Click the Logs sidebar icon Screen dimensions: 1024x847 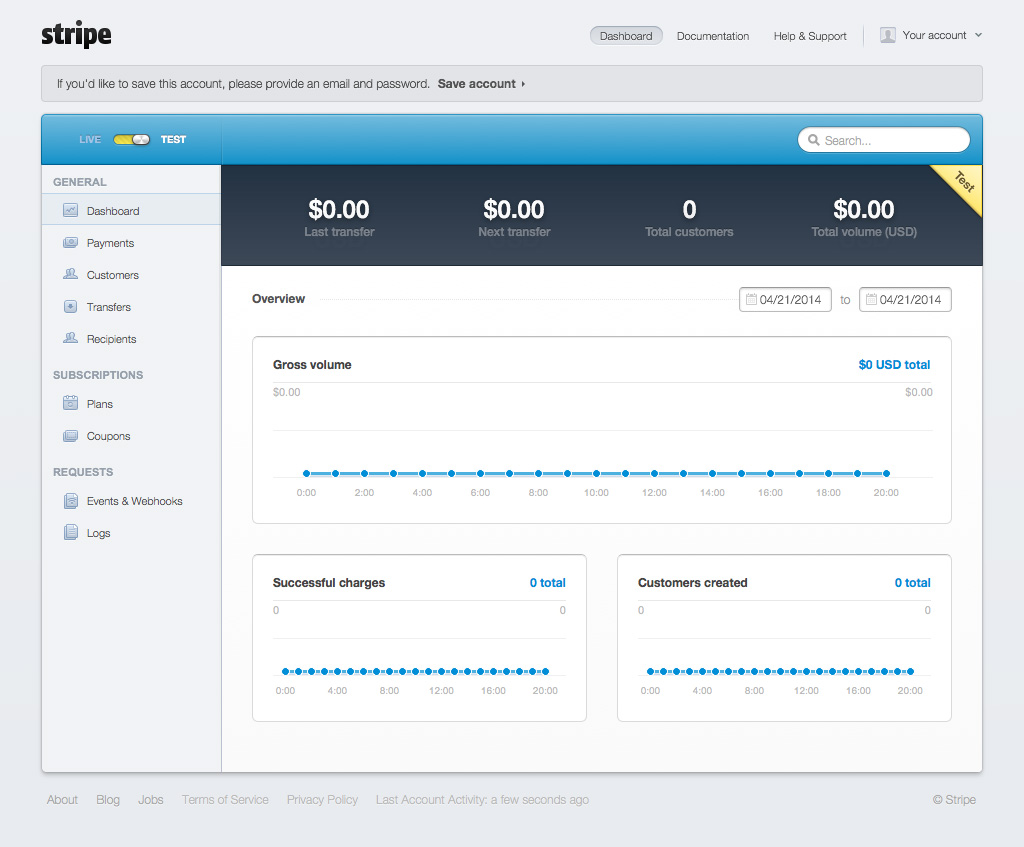tap(70, 533)
